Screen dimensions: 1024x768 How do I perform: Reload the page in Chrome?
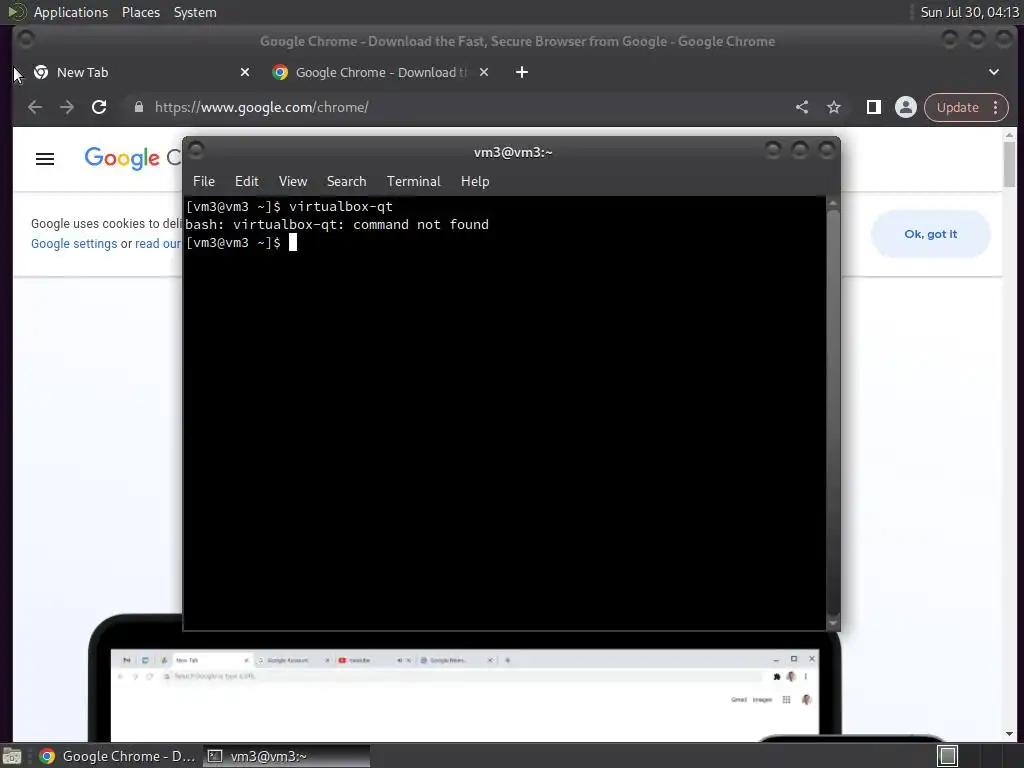pyautogui.click(x=99, y=107)
